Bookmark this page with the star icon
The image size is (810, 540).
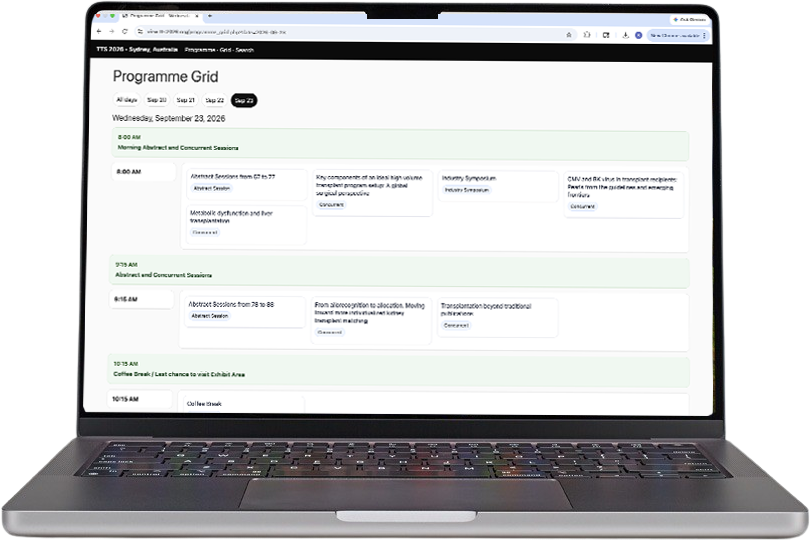[569, 34]
